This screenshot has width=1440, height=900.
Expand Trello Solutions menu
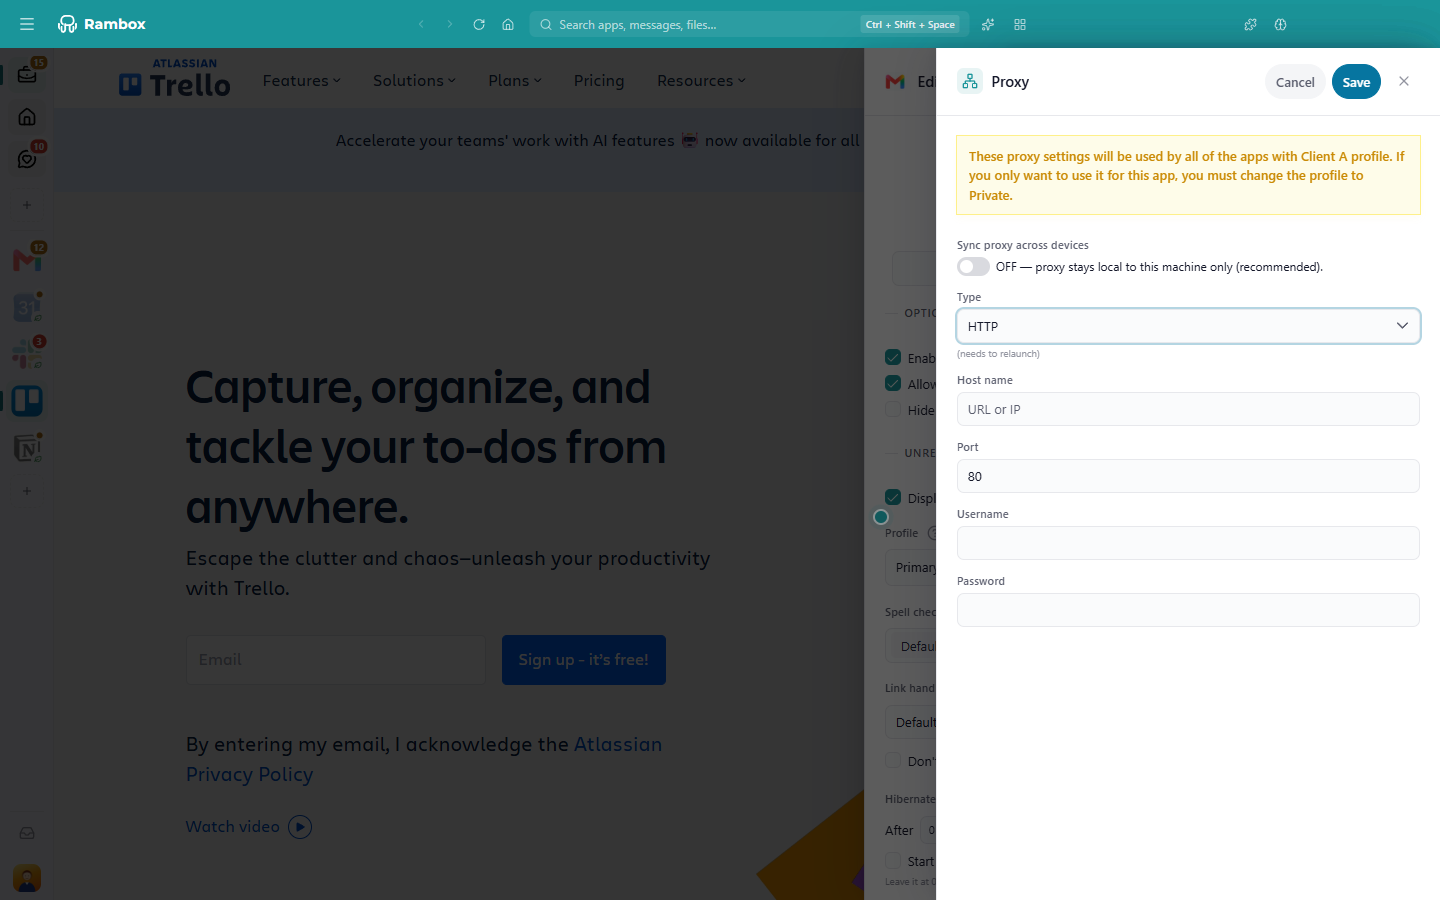click(414, 81)
